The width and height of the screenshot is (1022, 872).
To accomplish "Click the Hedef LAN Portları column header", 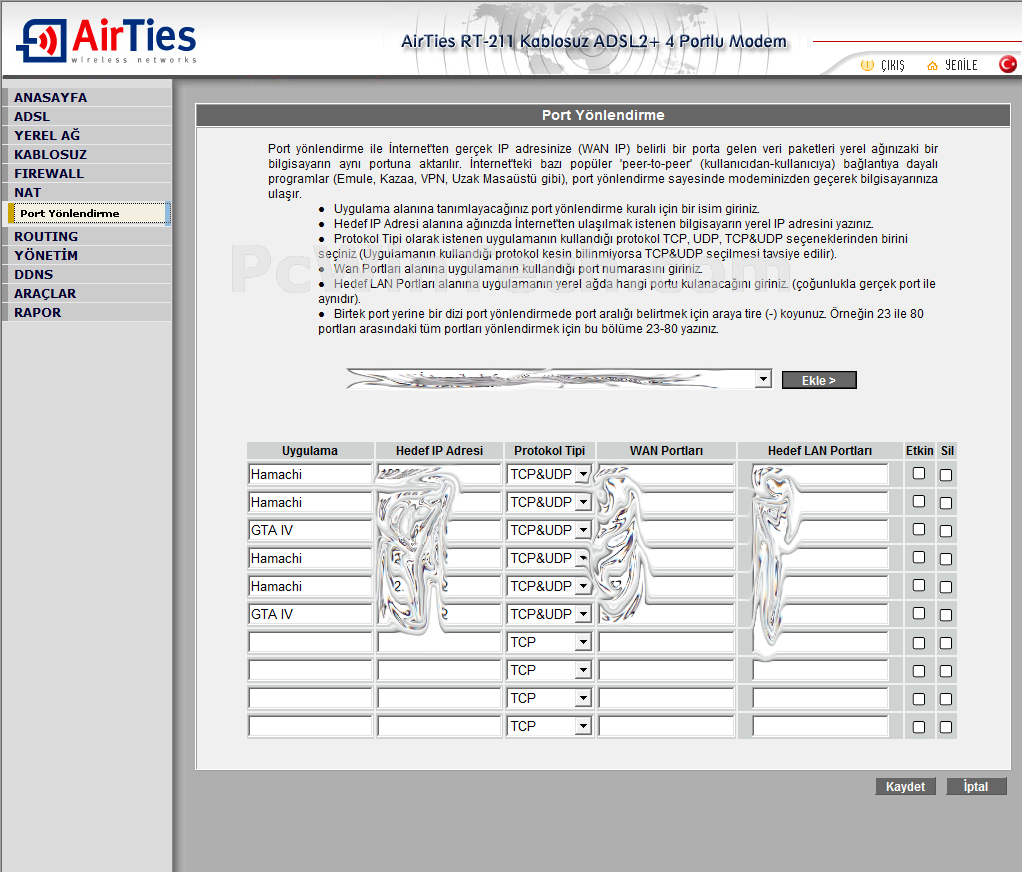I will click(819, 450).
